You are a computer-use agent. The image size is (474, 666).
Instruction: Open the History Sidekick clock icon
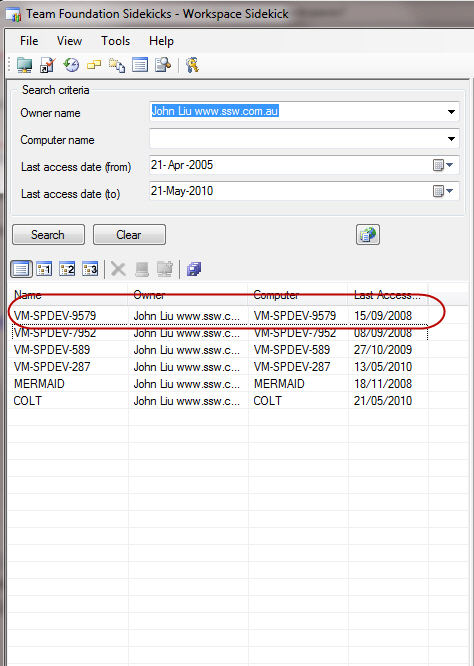(71, 65)
